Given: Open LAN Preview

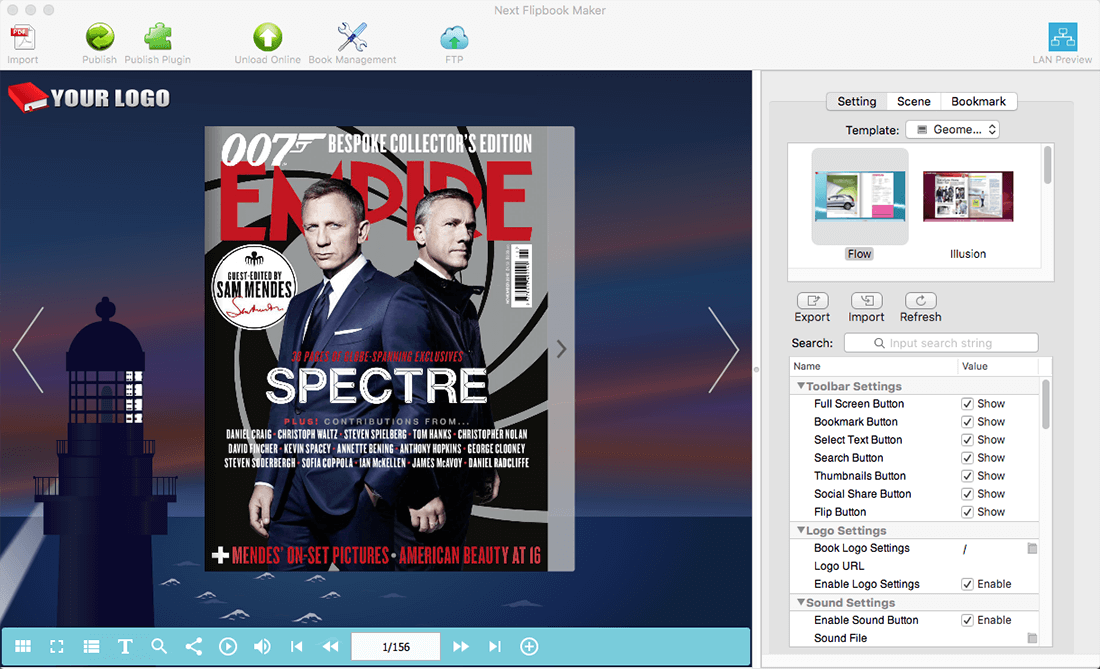Looking at the screenshot, I should point(1062,38).
